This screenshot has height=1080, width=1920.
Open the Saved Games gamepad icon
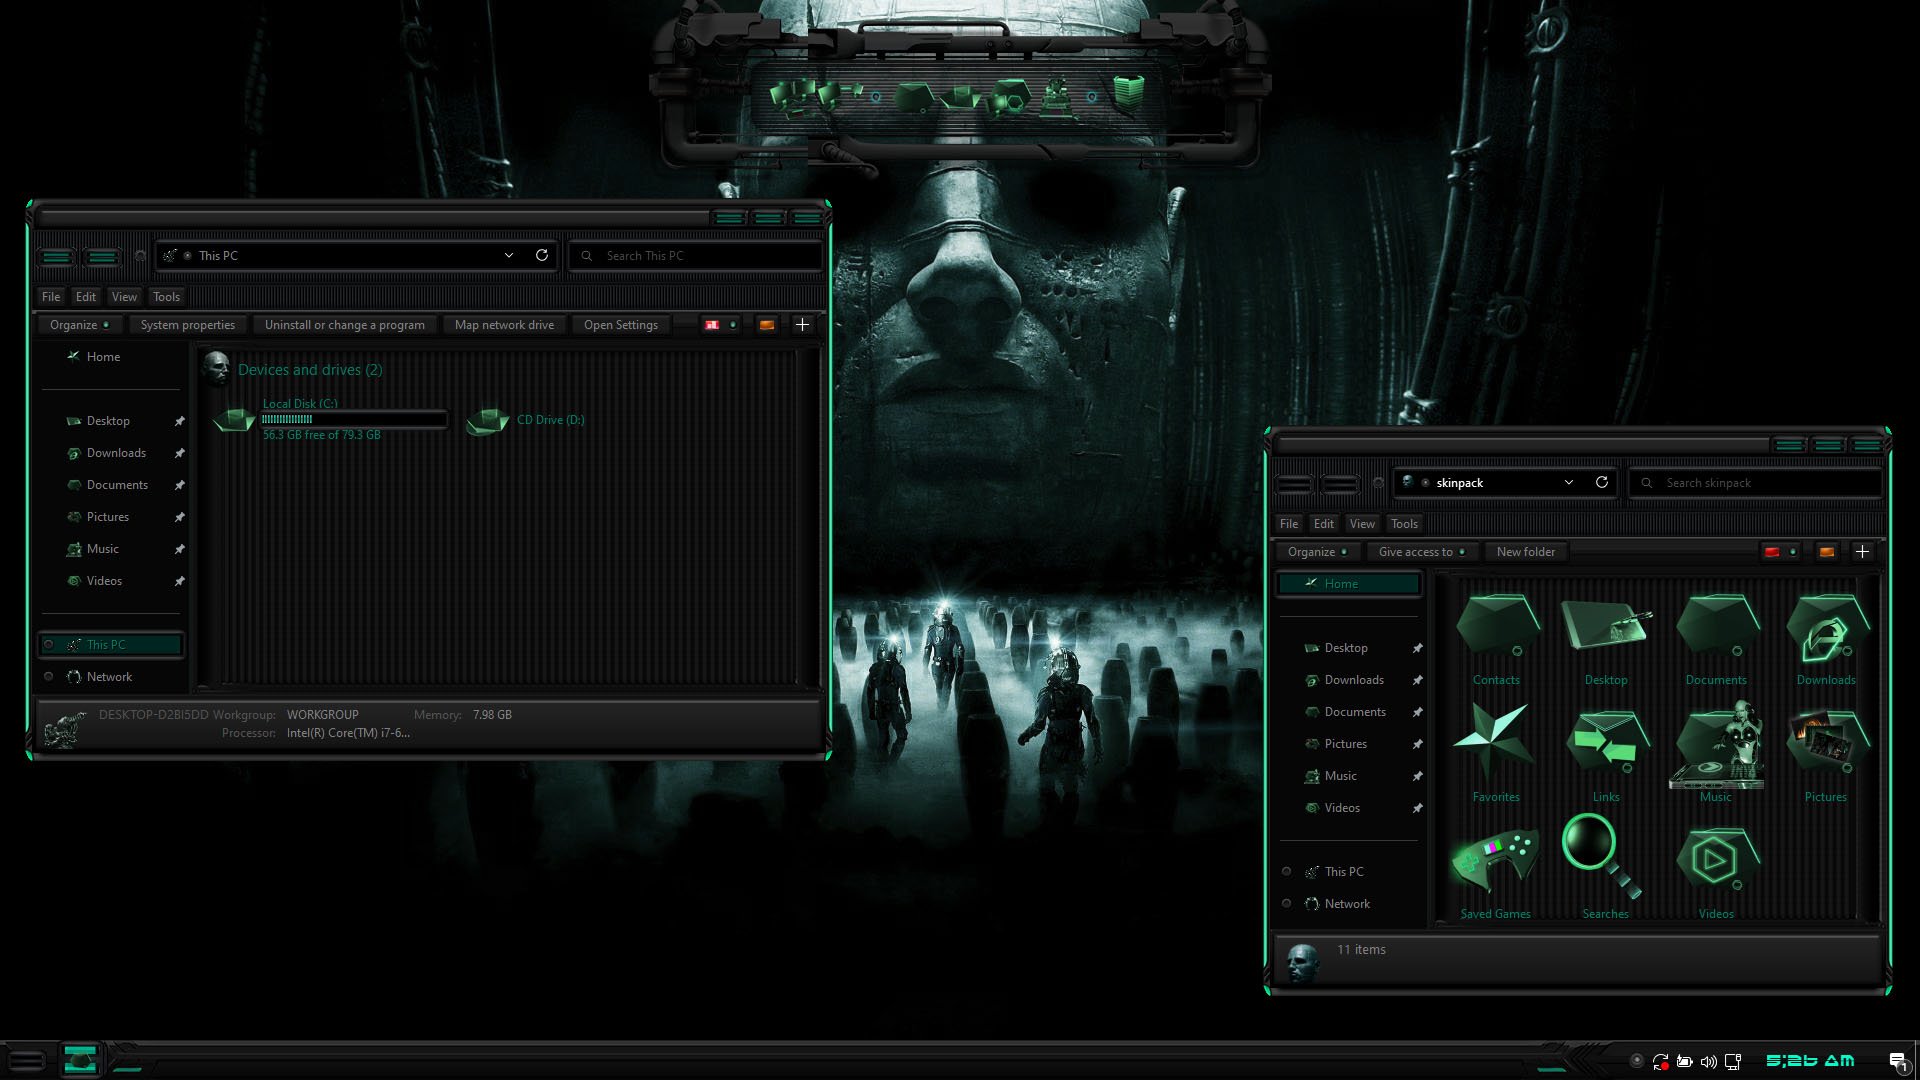[1494, 857]
